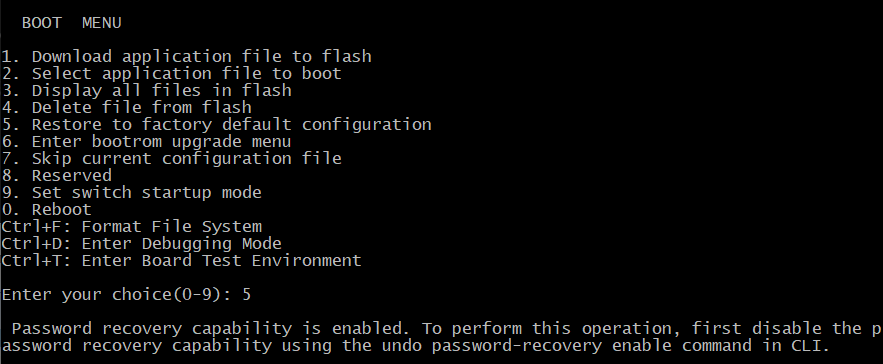Click the entered choice number 5
Image resolution: width=883 pixels, height=364 pixels.
point(246,295)
